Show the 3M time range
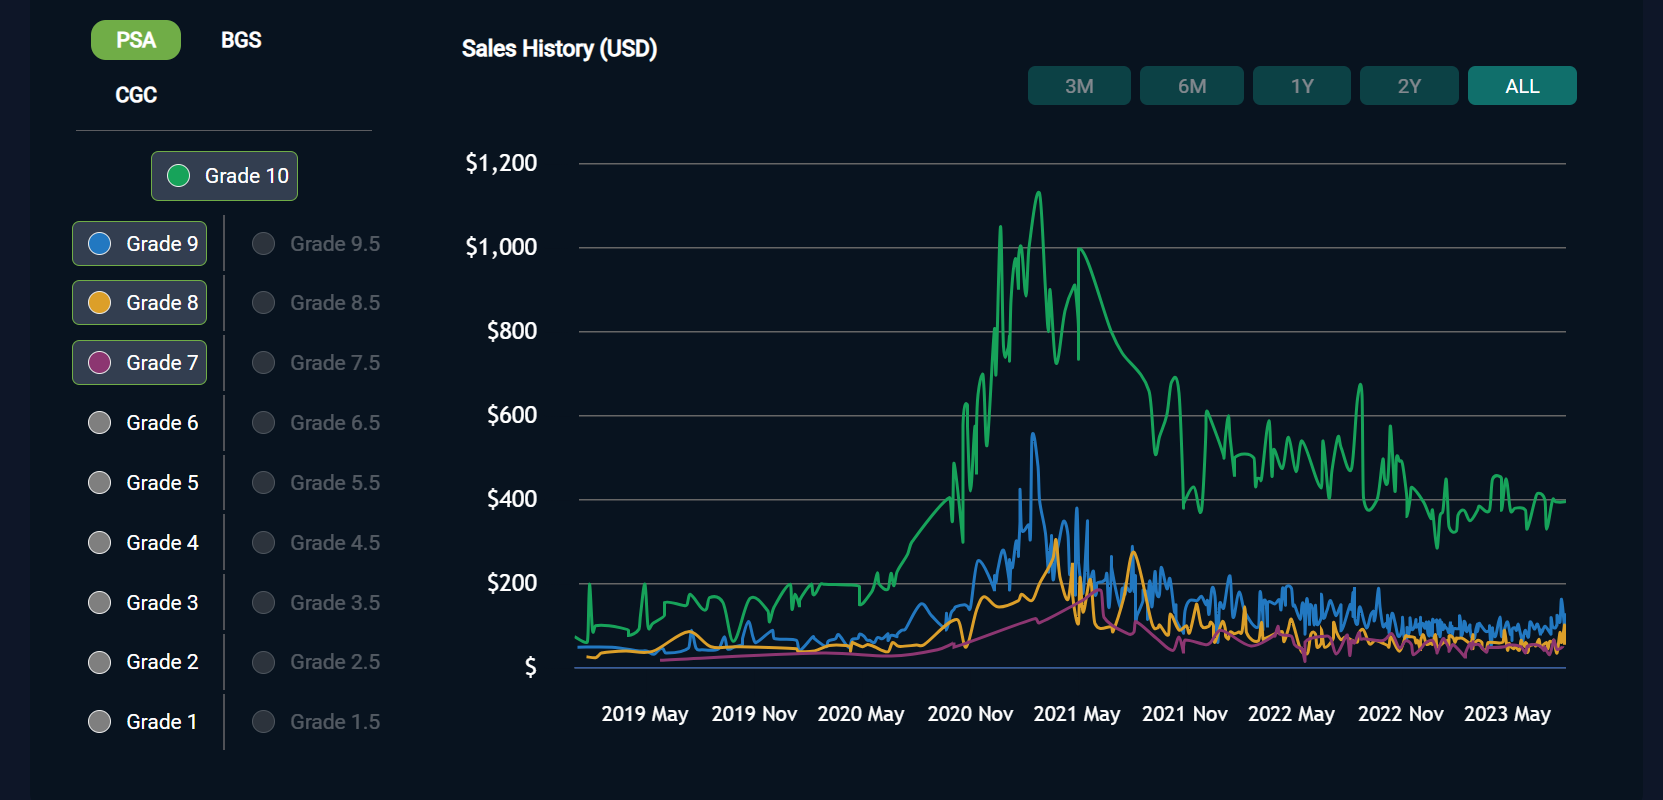 click(1079, 86)
